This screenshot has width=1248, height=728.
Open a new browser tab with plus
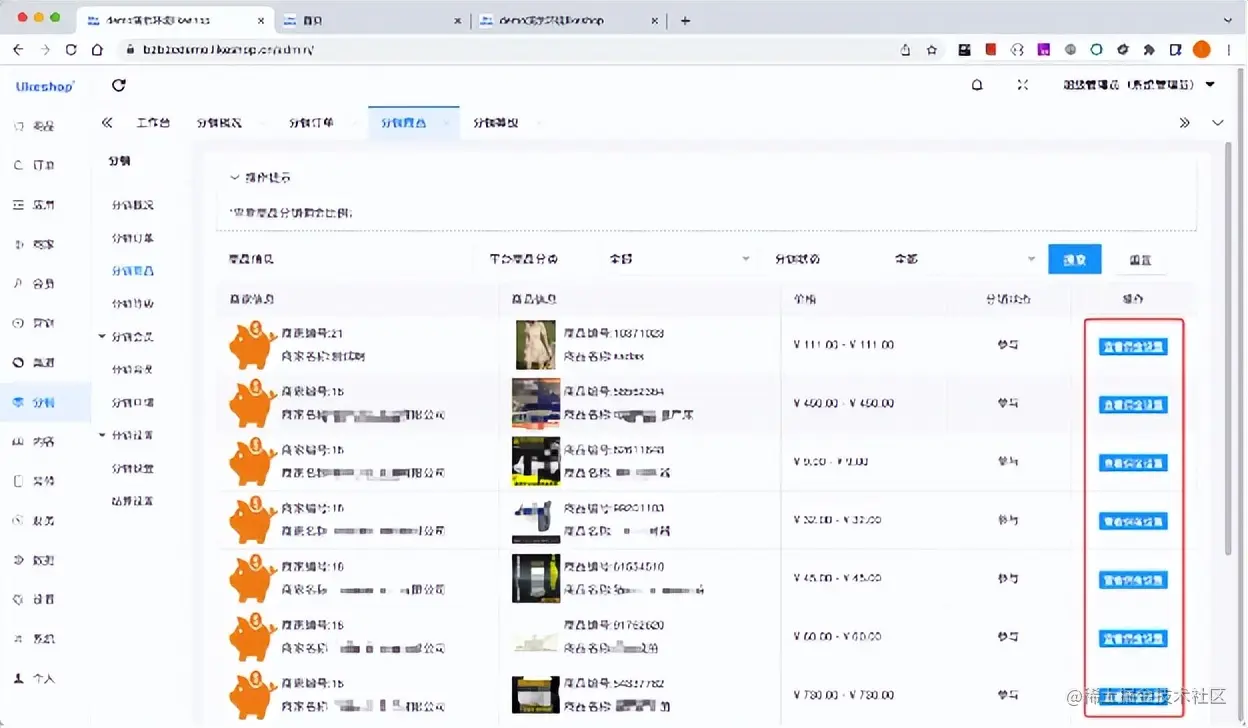click(685, 20)
